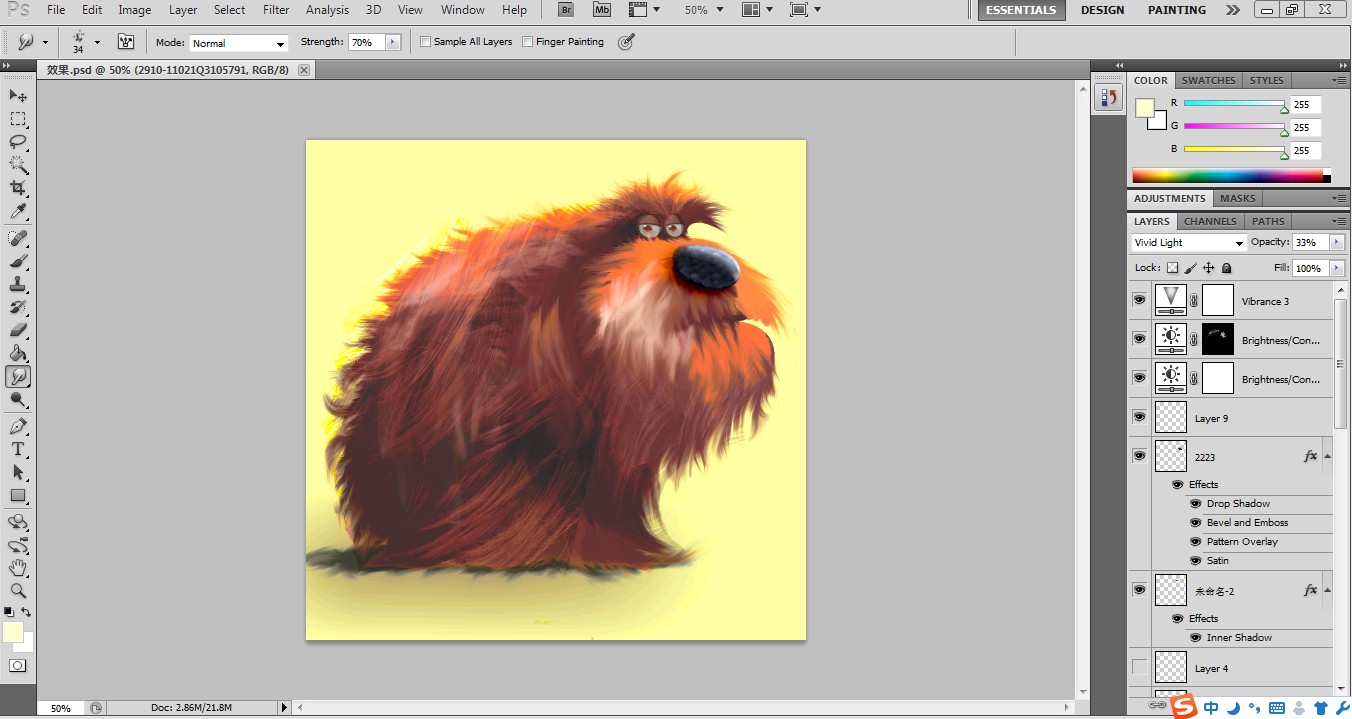Open the History panel icon
The width and height of the screenshot is (1352, 719).
tap(1108, 97)
